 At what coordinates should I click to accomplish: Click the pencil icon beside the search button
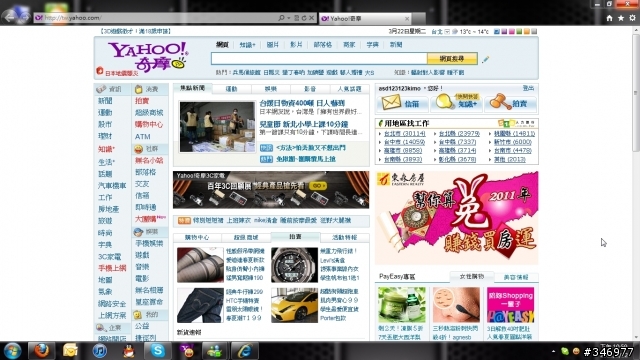coord(485,60)
